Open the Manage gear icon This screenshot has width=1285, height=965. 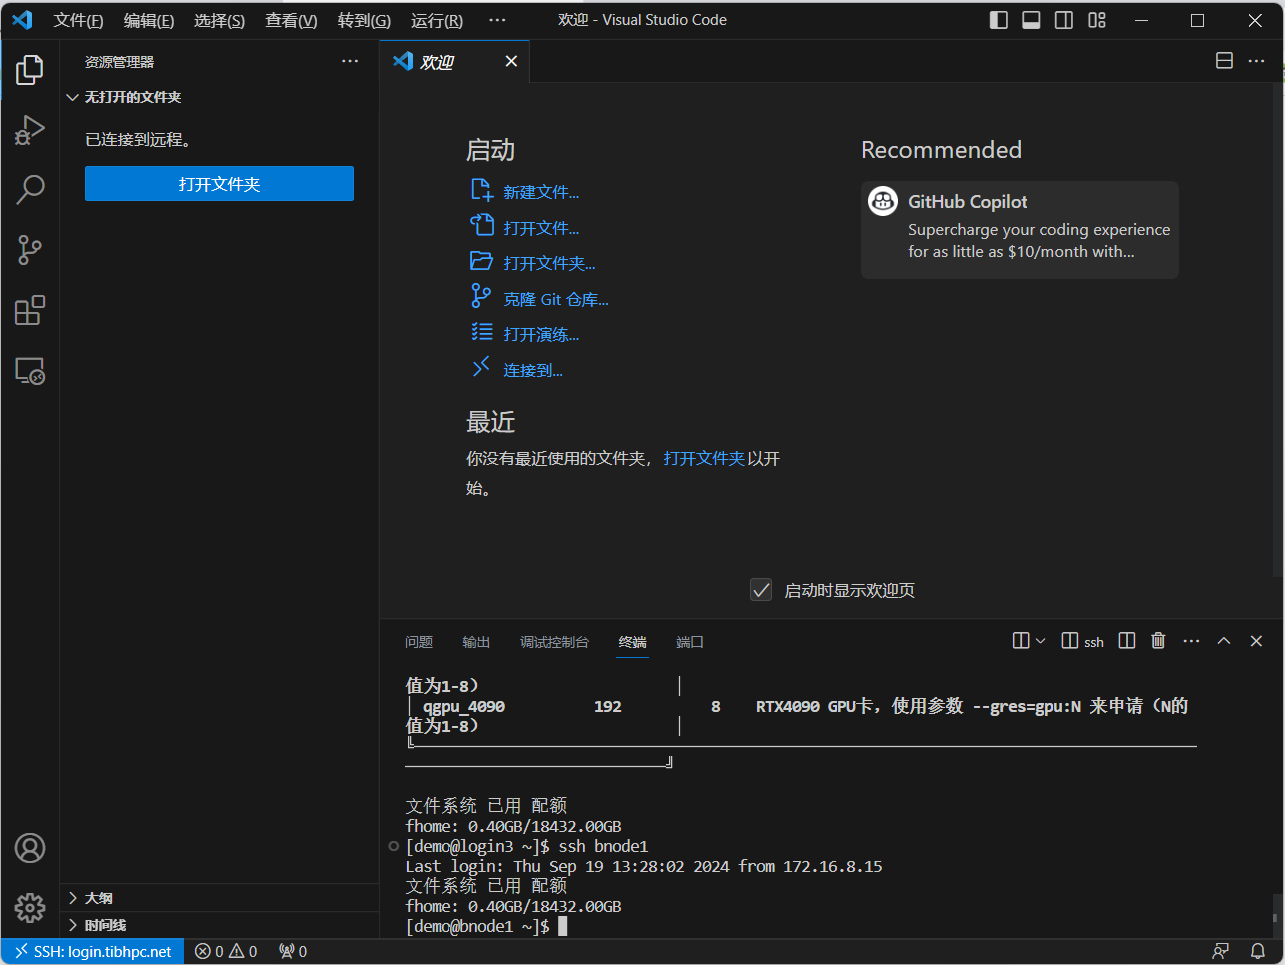(30, 908)
